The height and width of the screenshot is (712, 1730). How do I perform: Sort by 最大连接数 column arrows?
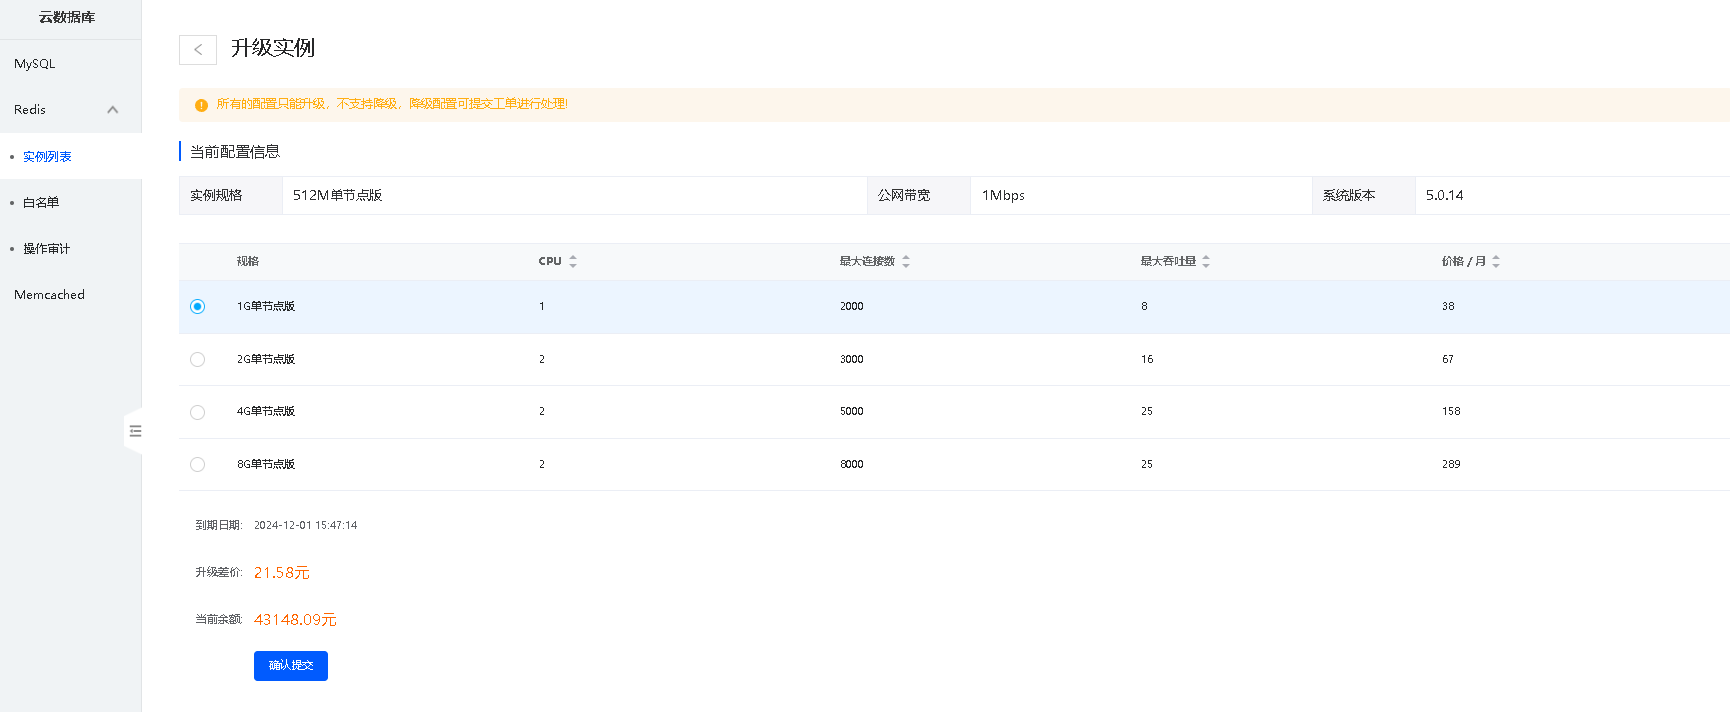[906, 261]
